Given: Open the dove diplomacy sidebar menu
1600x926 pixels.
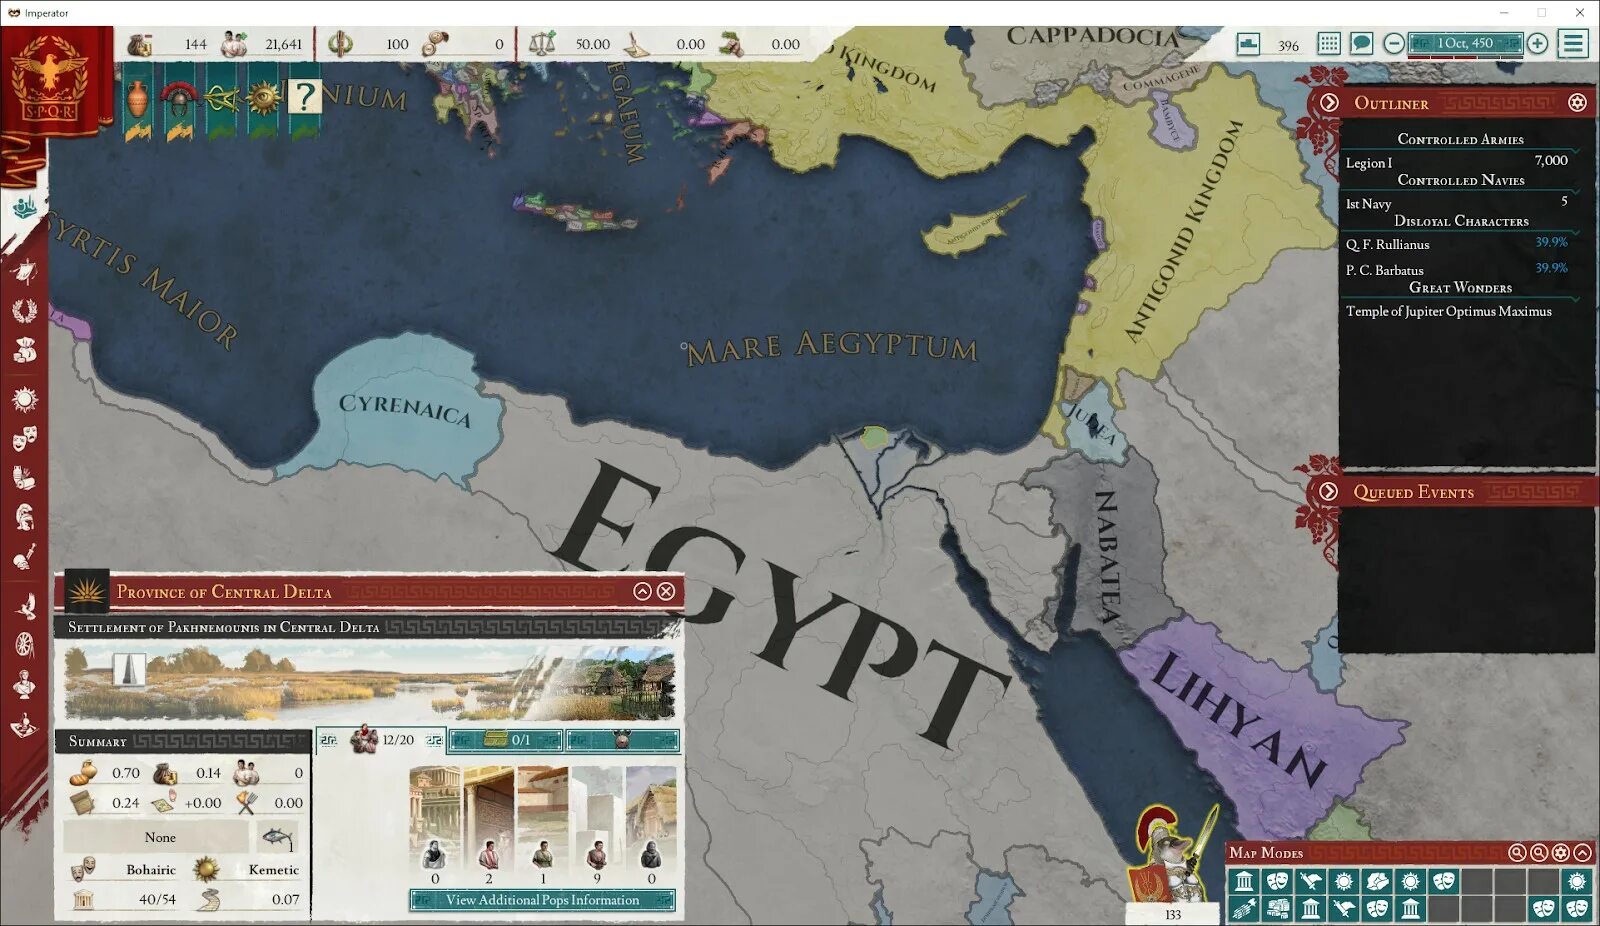Looking at the screenshot, I should (24, 605).
